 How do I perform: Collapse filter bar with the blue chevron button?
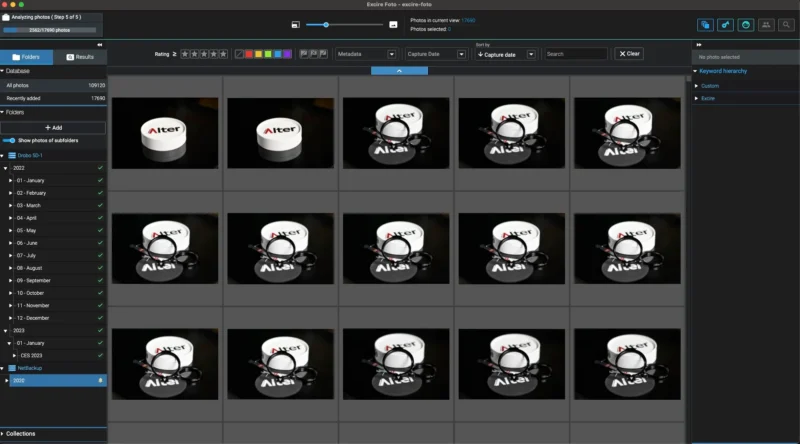(x=399, y=71)
